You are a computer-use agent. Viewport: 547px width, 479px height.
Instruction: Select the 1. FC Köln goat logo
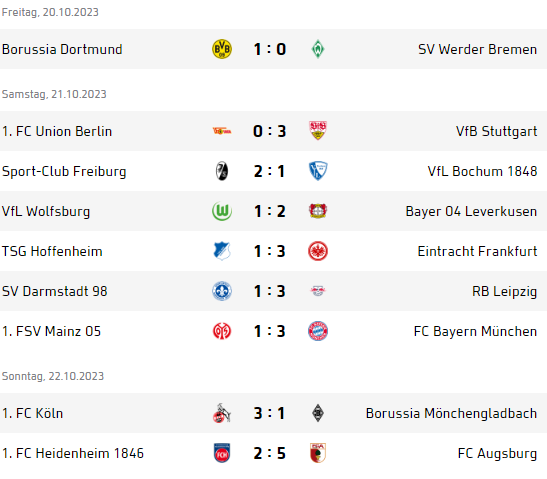[222, 413]
